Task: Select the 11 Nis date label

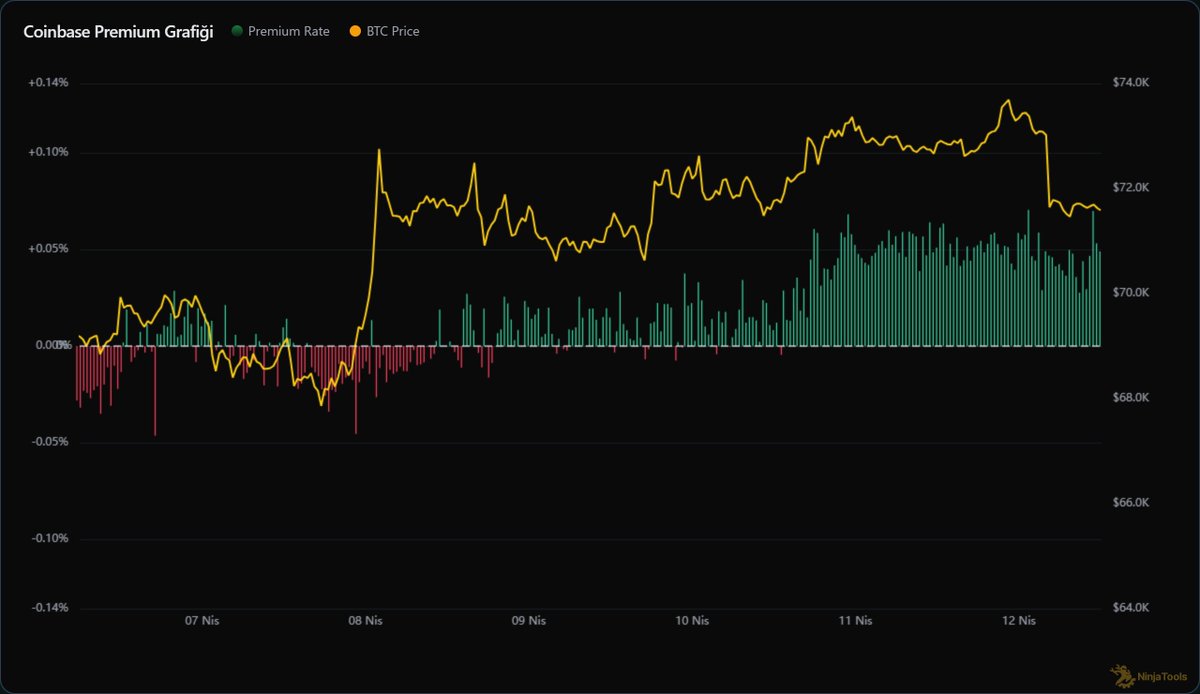Action: click(x=855, y=621)
